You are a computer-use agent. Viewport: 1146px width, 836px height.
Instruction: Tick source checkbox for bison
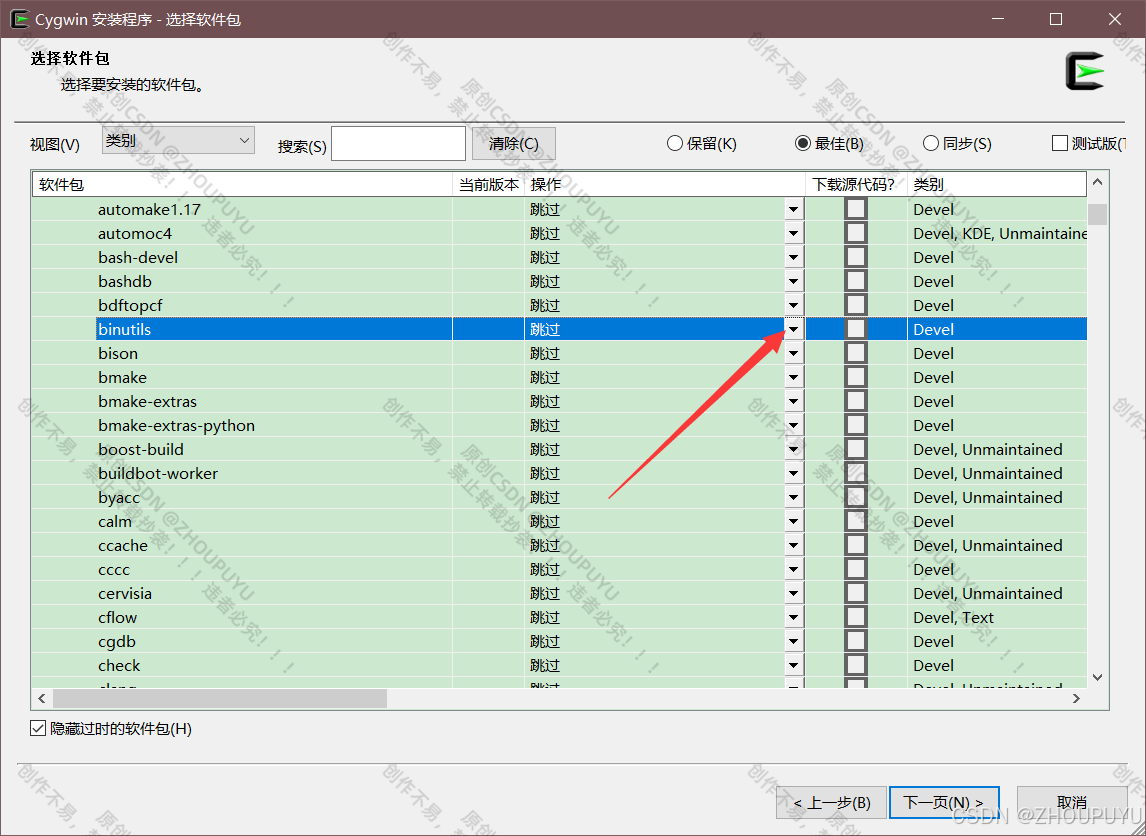coord(855,353)
